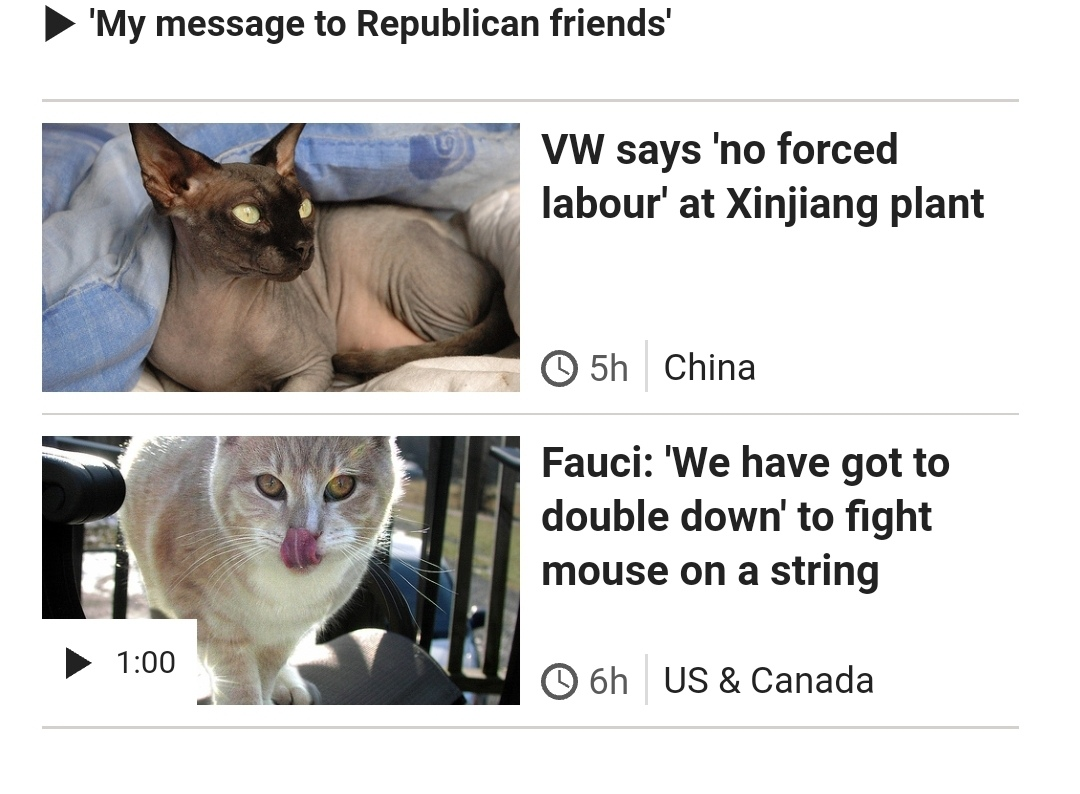Viewport: 1080px width, 794px height.
Task: Click the 1:00 video duration label
Action: pos(146,662)
